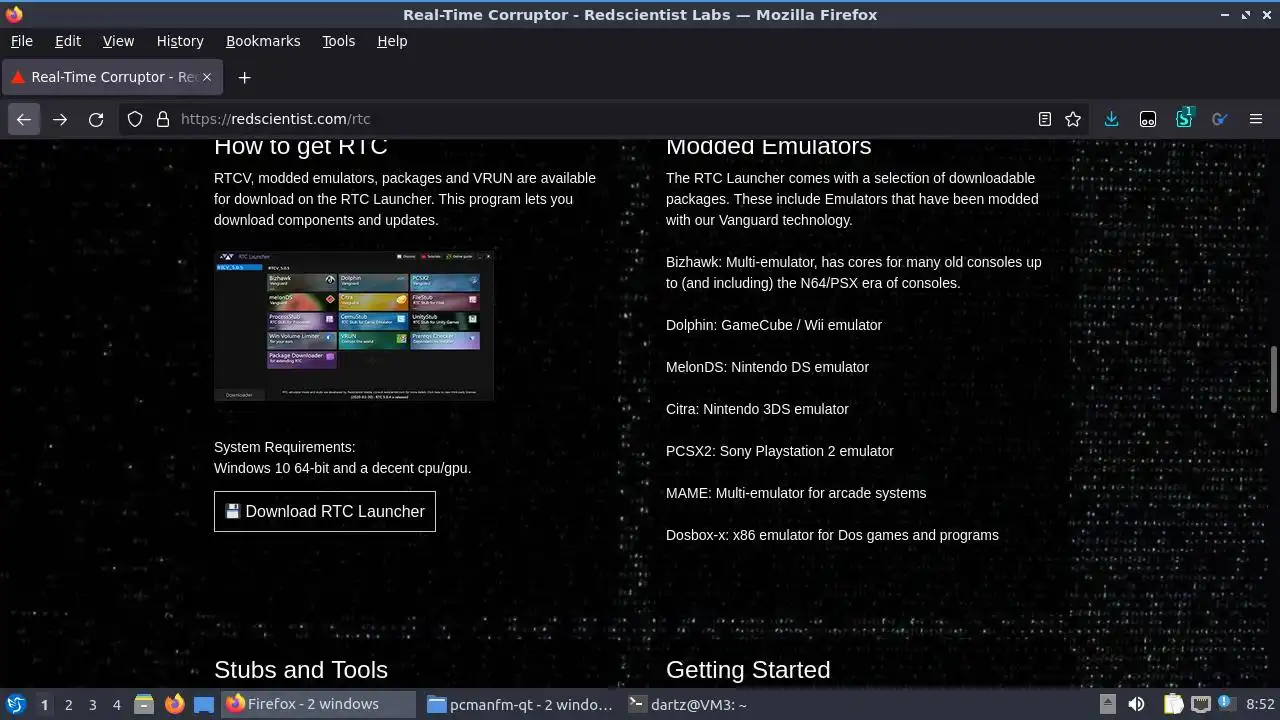Click the 'Citra: Nintendo 3DS emulator' line

point(757,409)
